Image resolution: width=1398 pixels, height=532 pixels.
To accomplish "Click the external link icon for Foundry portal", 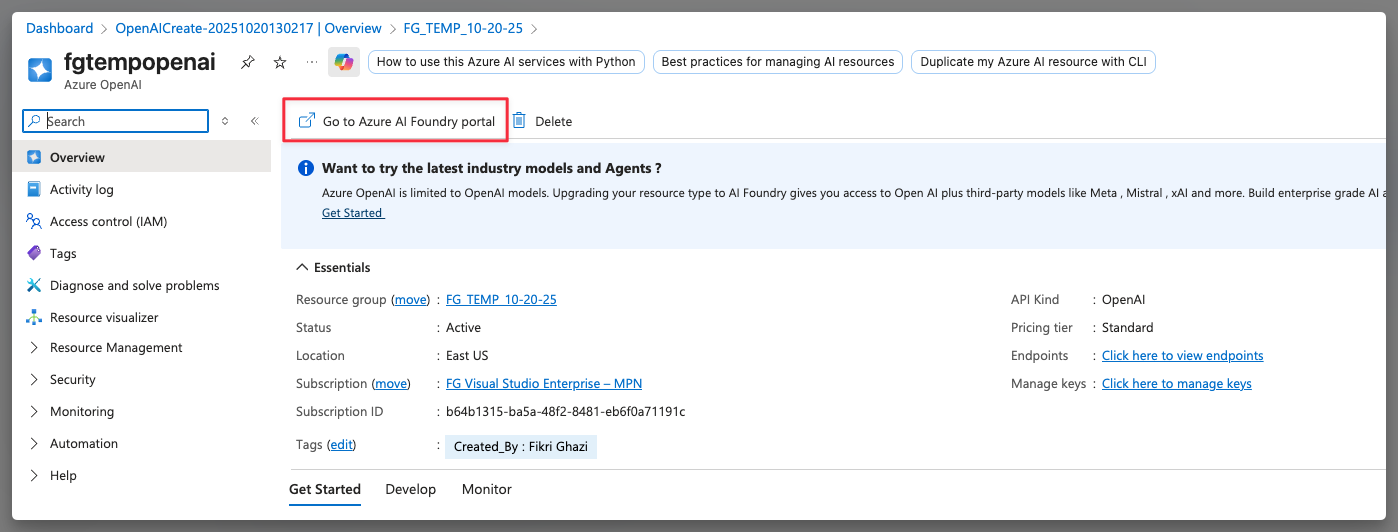I will (307, 121).
